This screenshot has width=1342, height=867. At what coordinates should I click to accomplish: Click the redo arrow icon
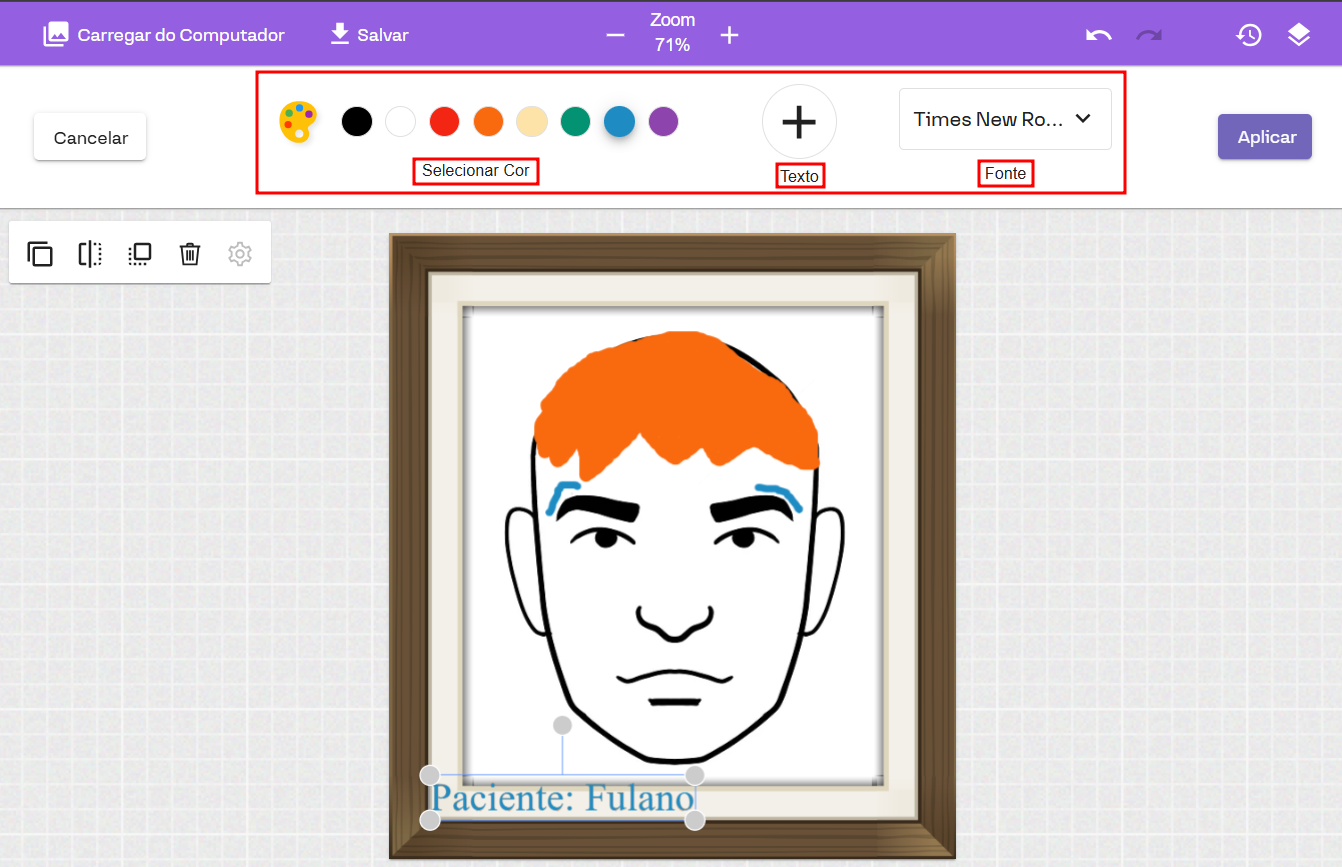coord(1149,35)
